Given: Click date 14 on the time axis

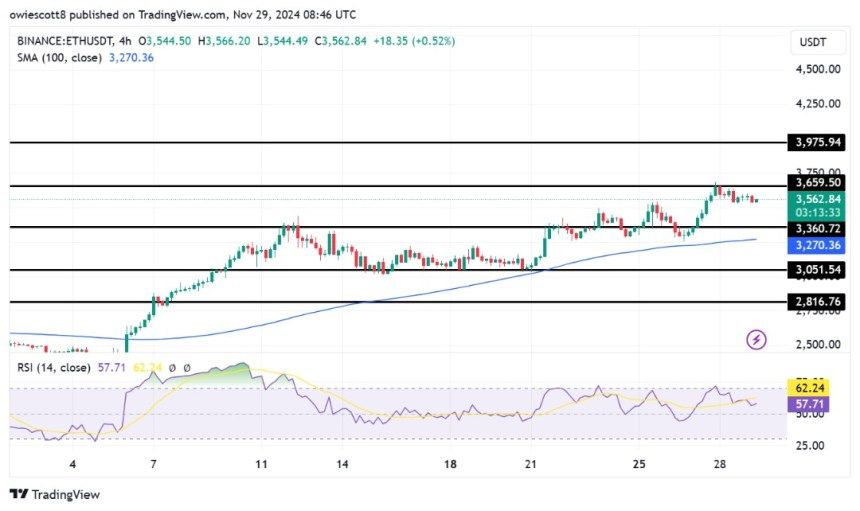Looking at the screenshot, I should [342, 464].
